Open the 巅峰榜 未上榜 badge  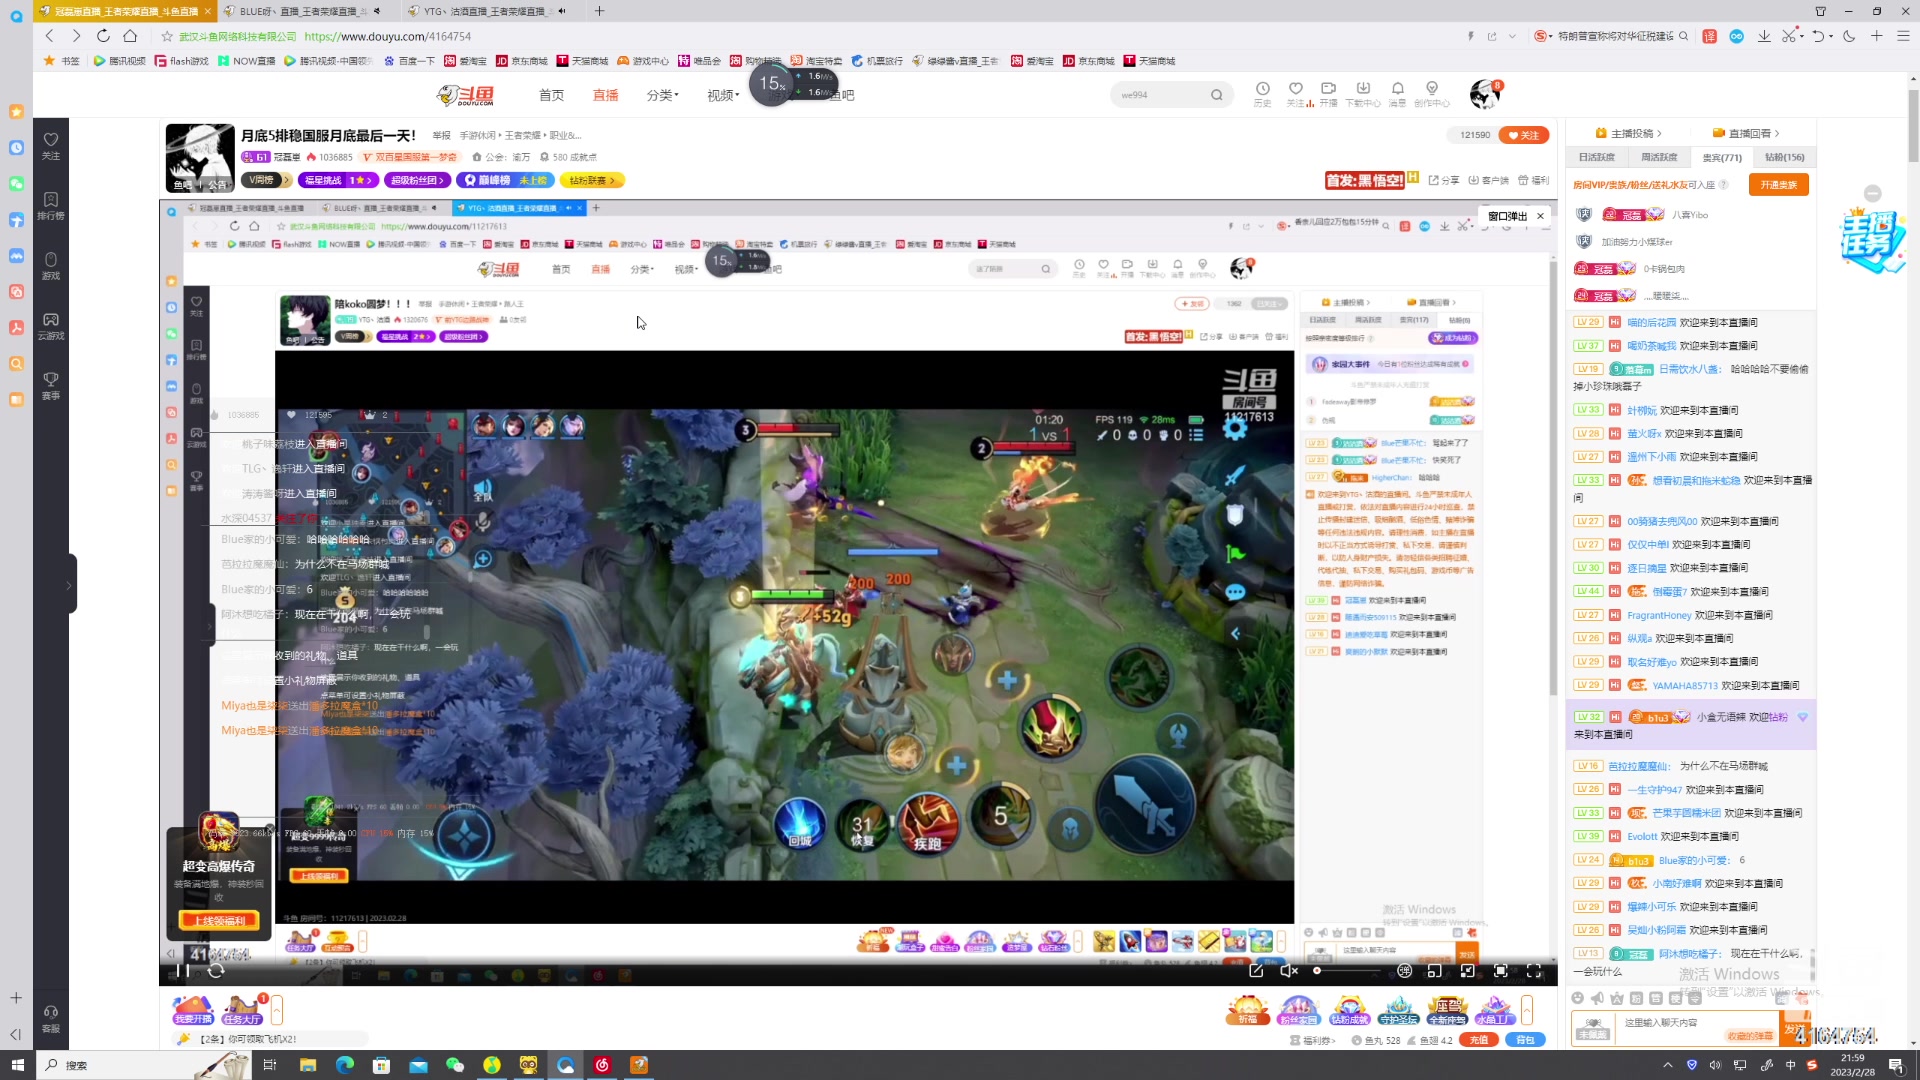point(505,180)
